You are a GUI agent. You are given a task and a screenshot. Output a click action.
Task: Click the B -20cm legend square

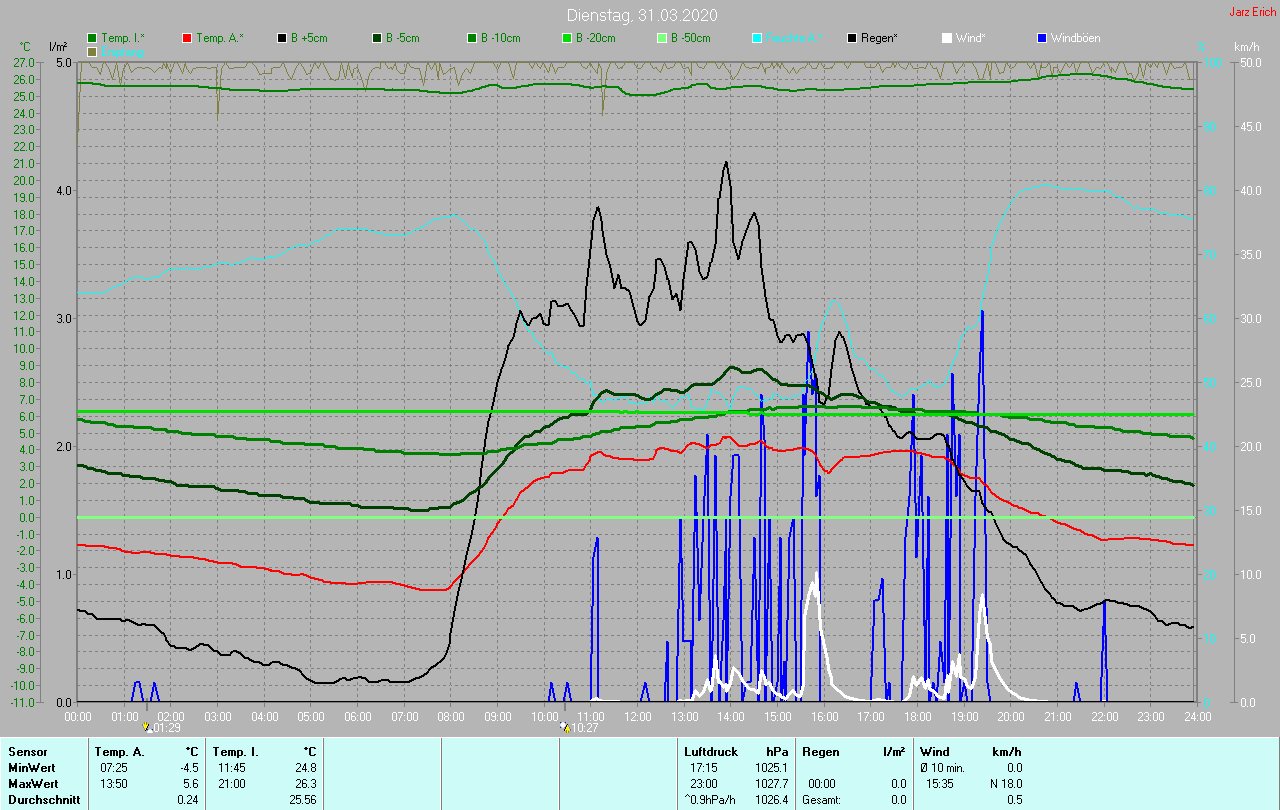coord(565,38)
